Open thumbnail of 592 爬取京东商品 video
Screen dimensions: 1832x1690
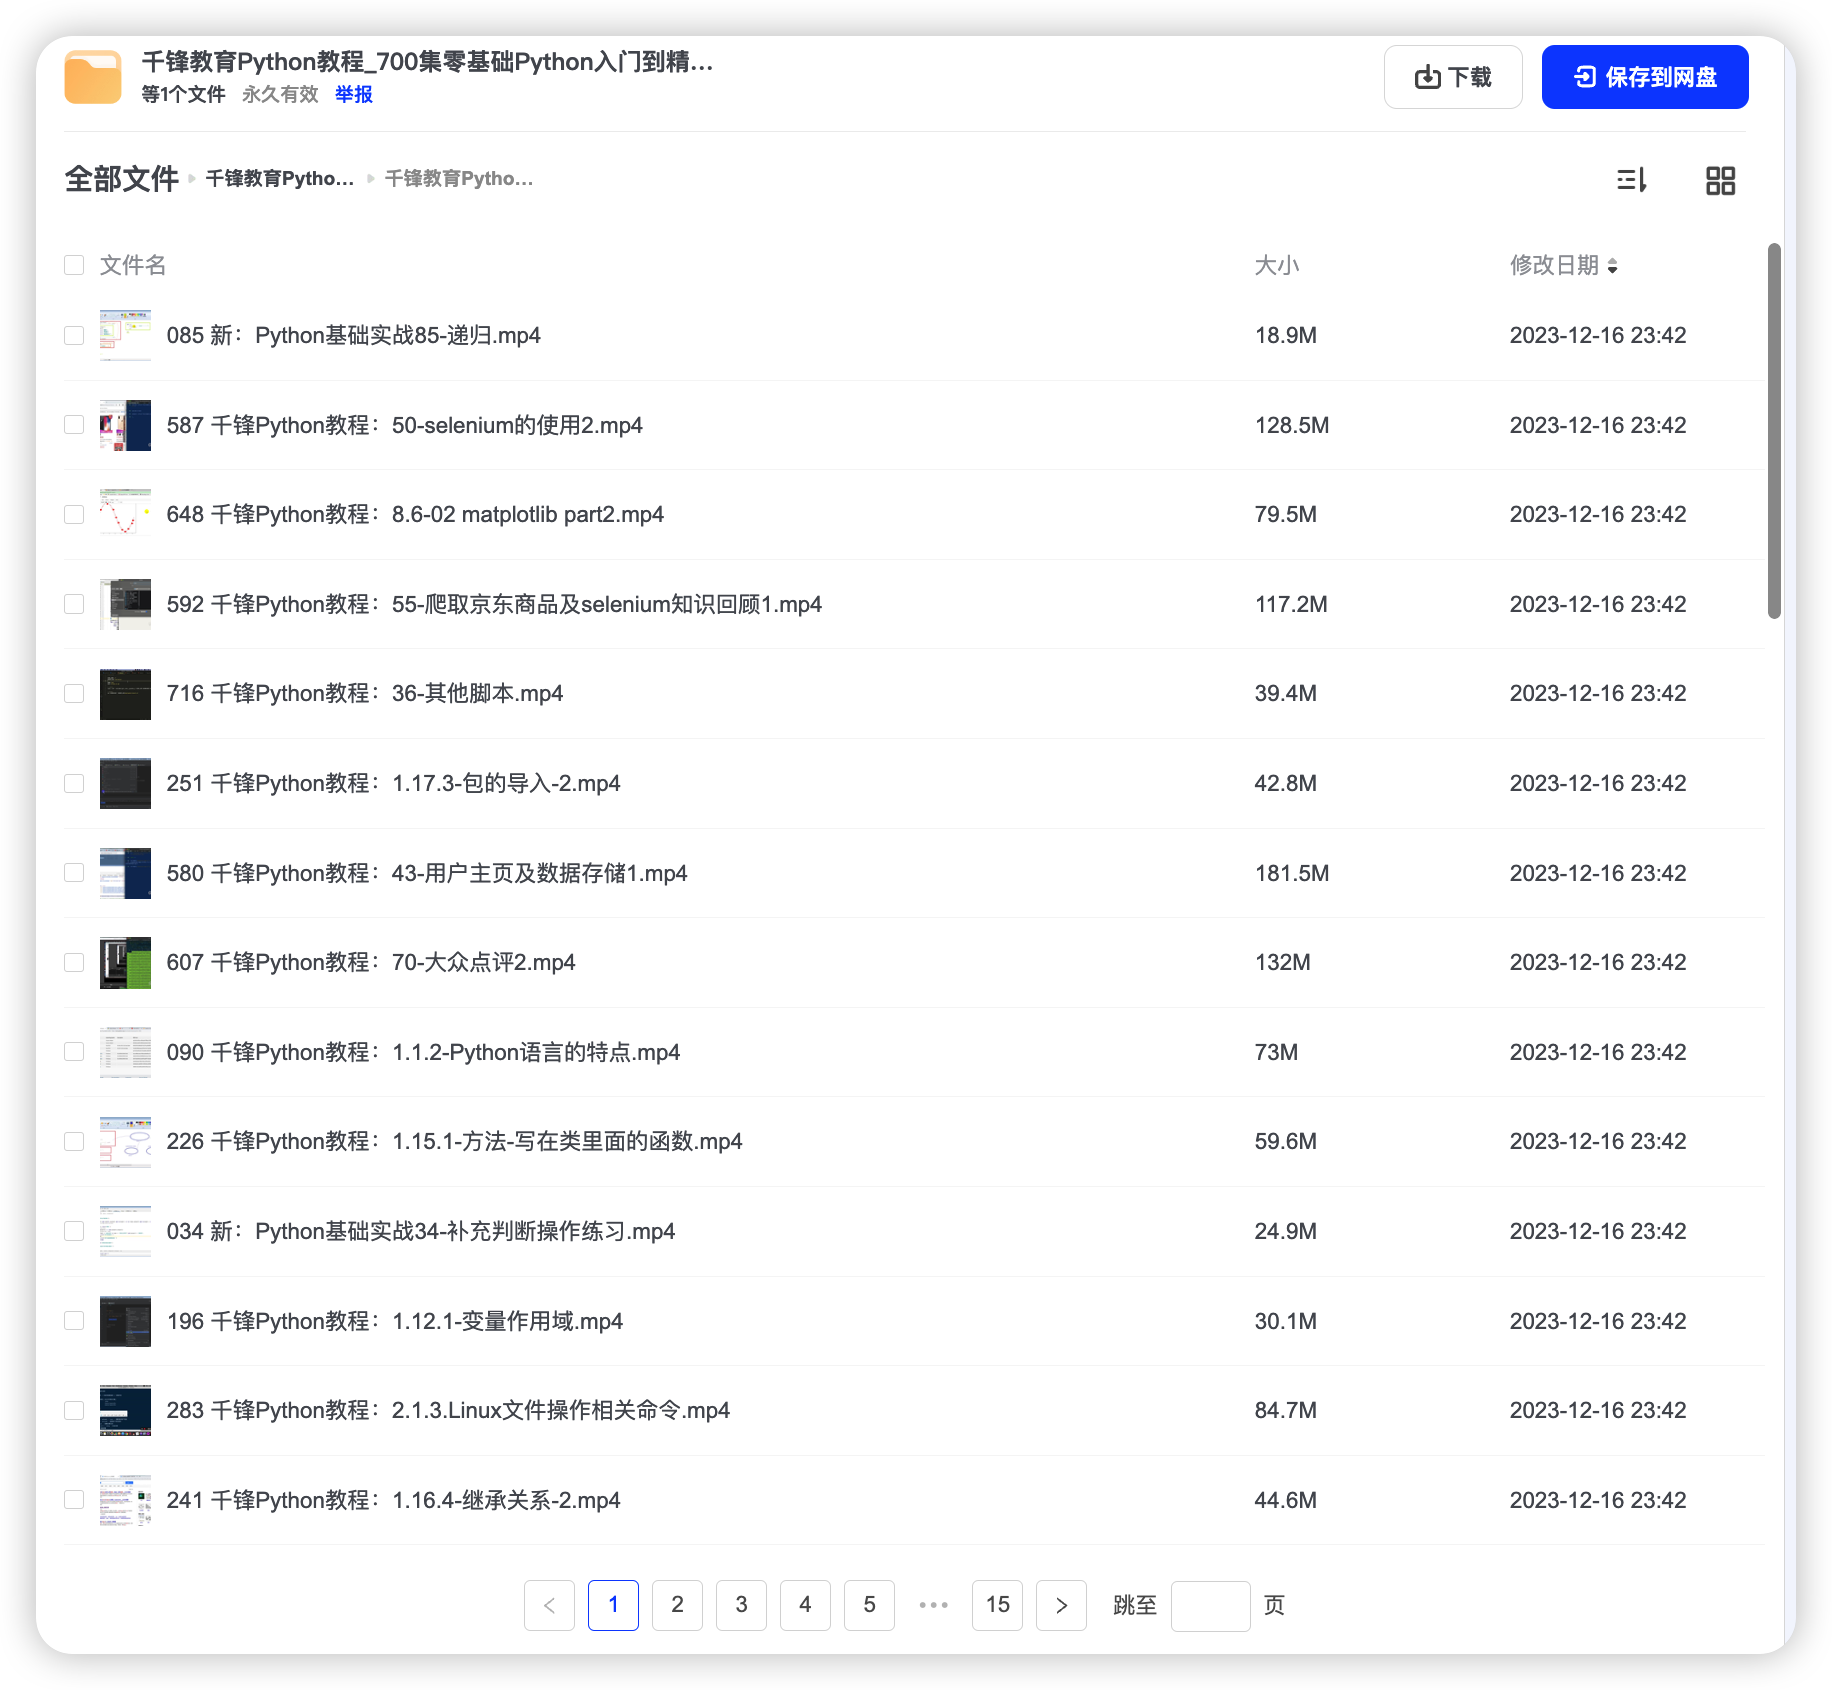[x=125, y=604]
